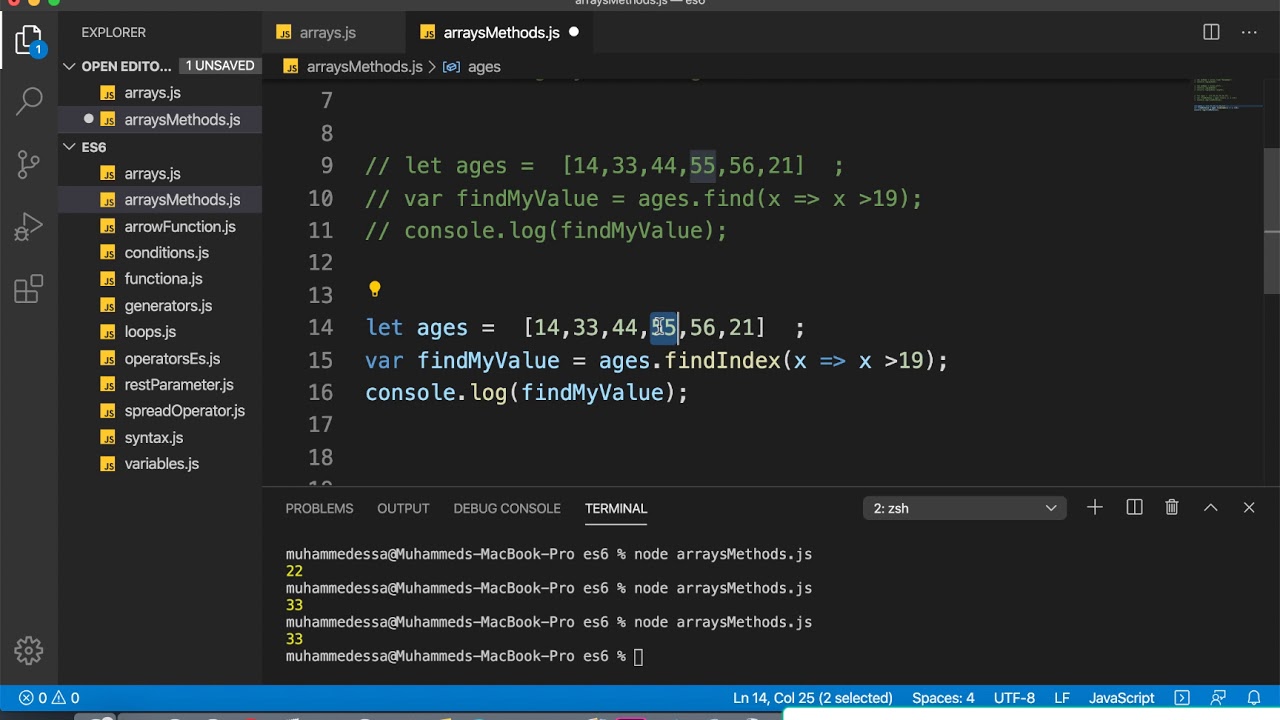Open the Source Control view
The width and height of the screenshot is (1280, 720).
(29, 163)
